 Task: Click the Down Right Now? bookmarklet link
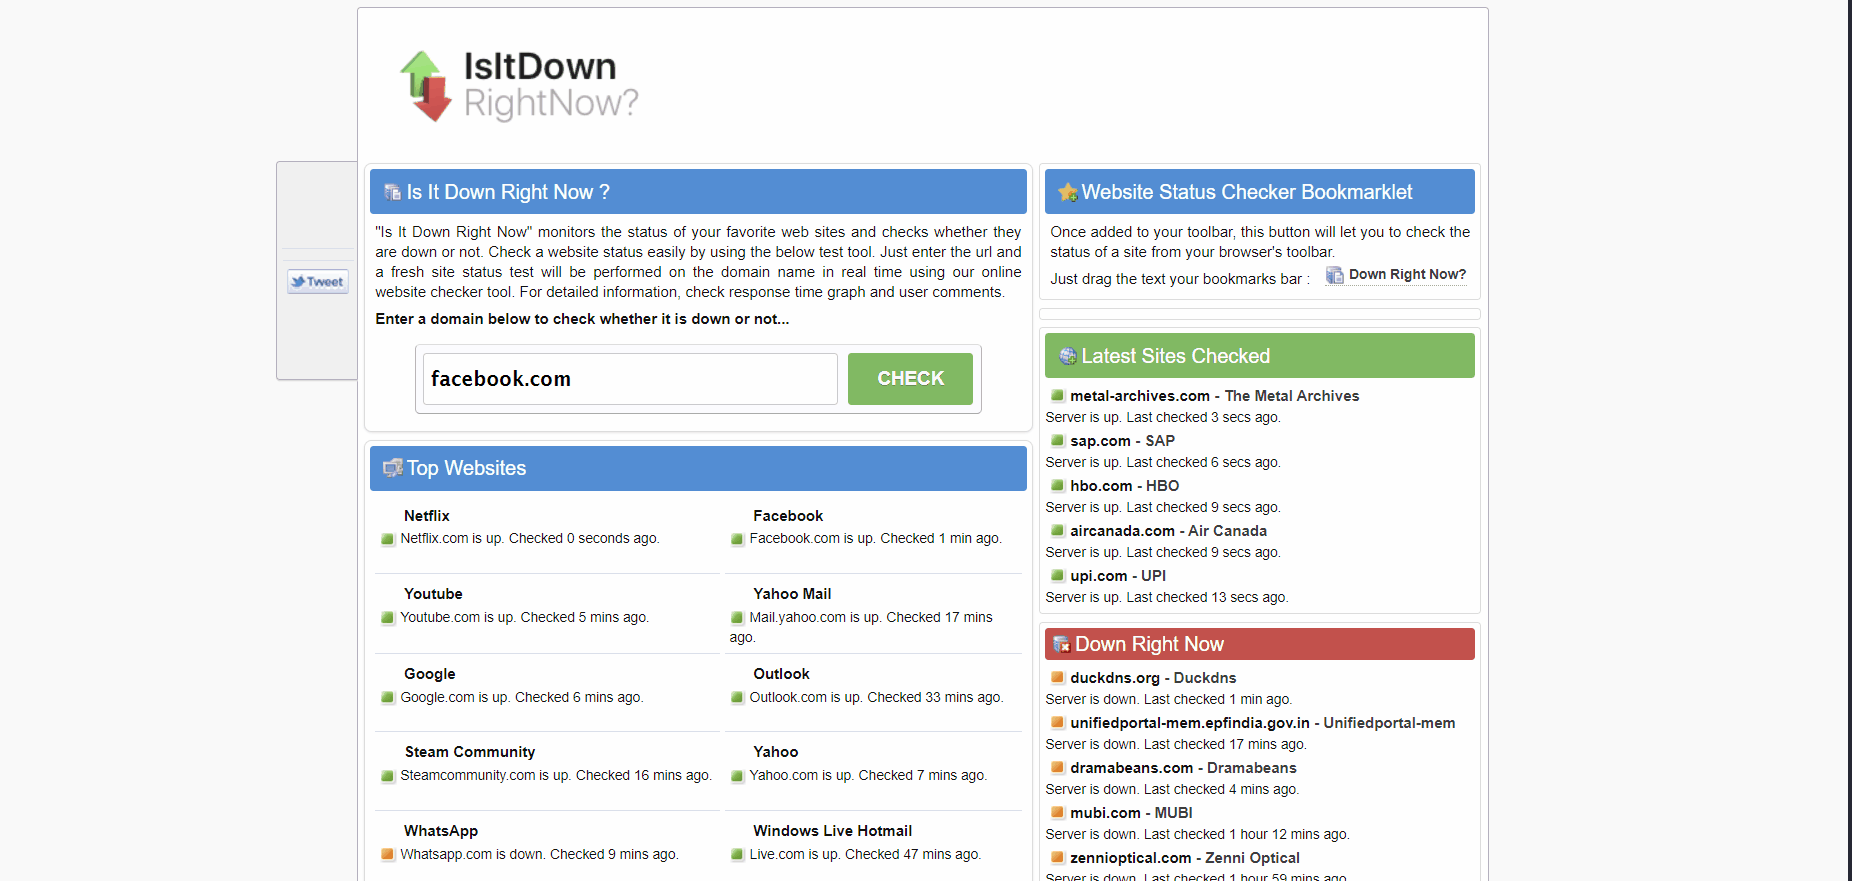click(1406, 275)
